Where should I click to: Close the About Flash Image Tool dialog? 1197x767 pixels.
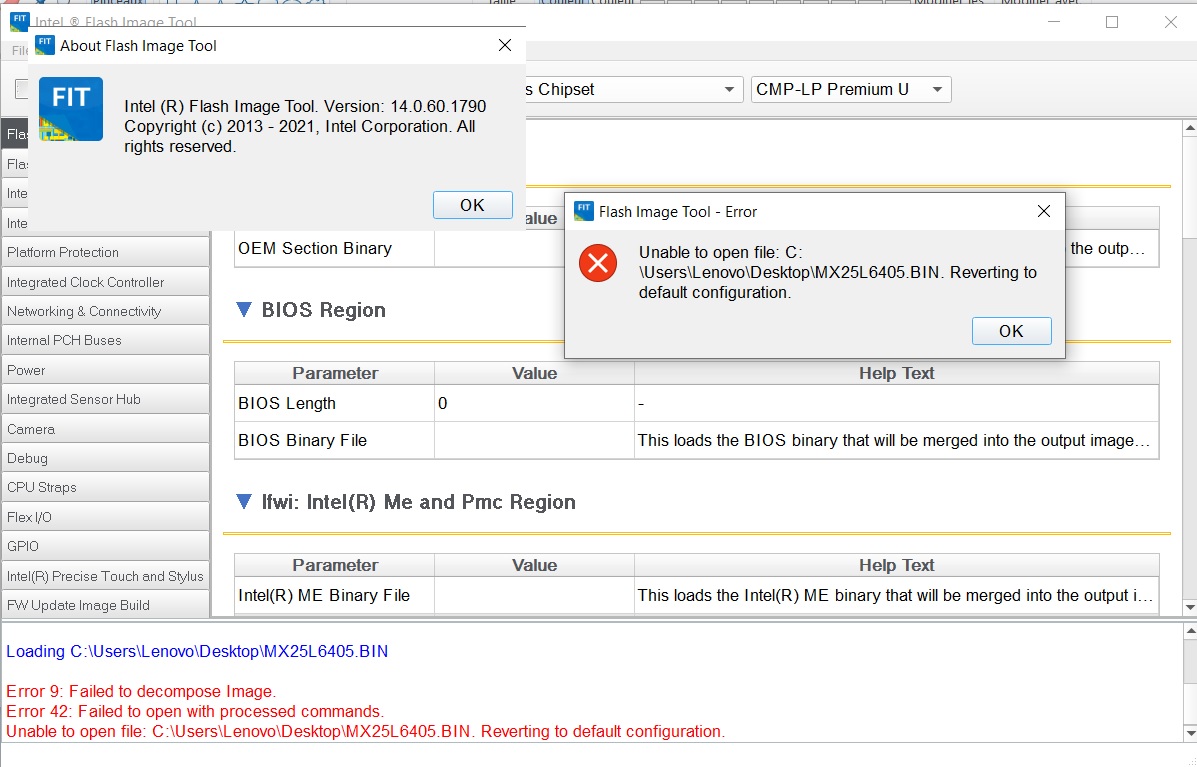coord(505,46)
